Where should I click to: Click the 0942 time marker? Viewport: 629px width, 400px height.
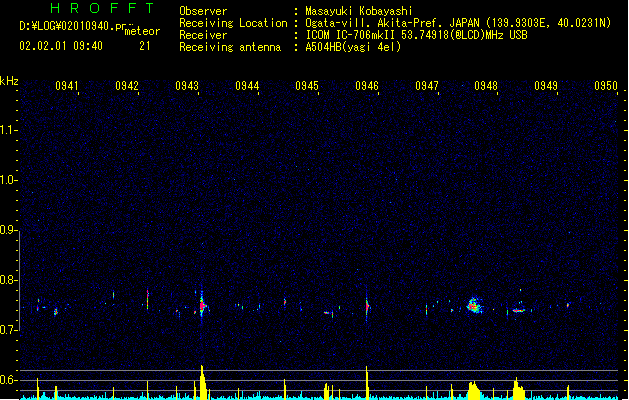(127, 86)
